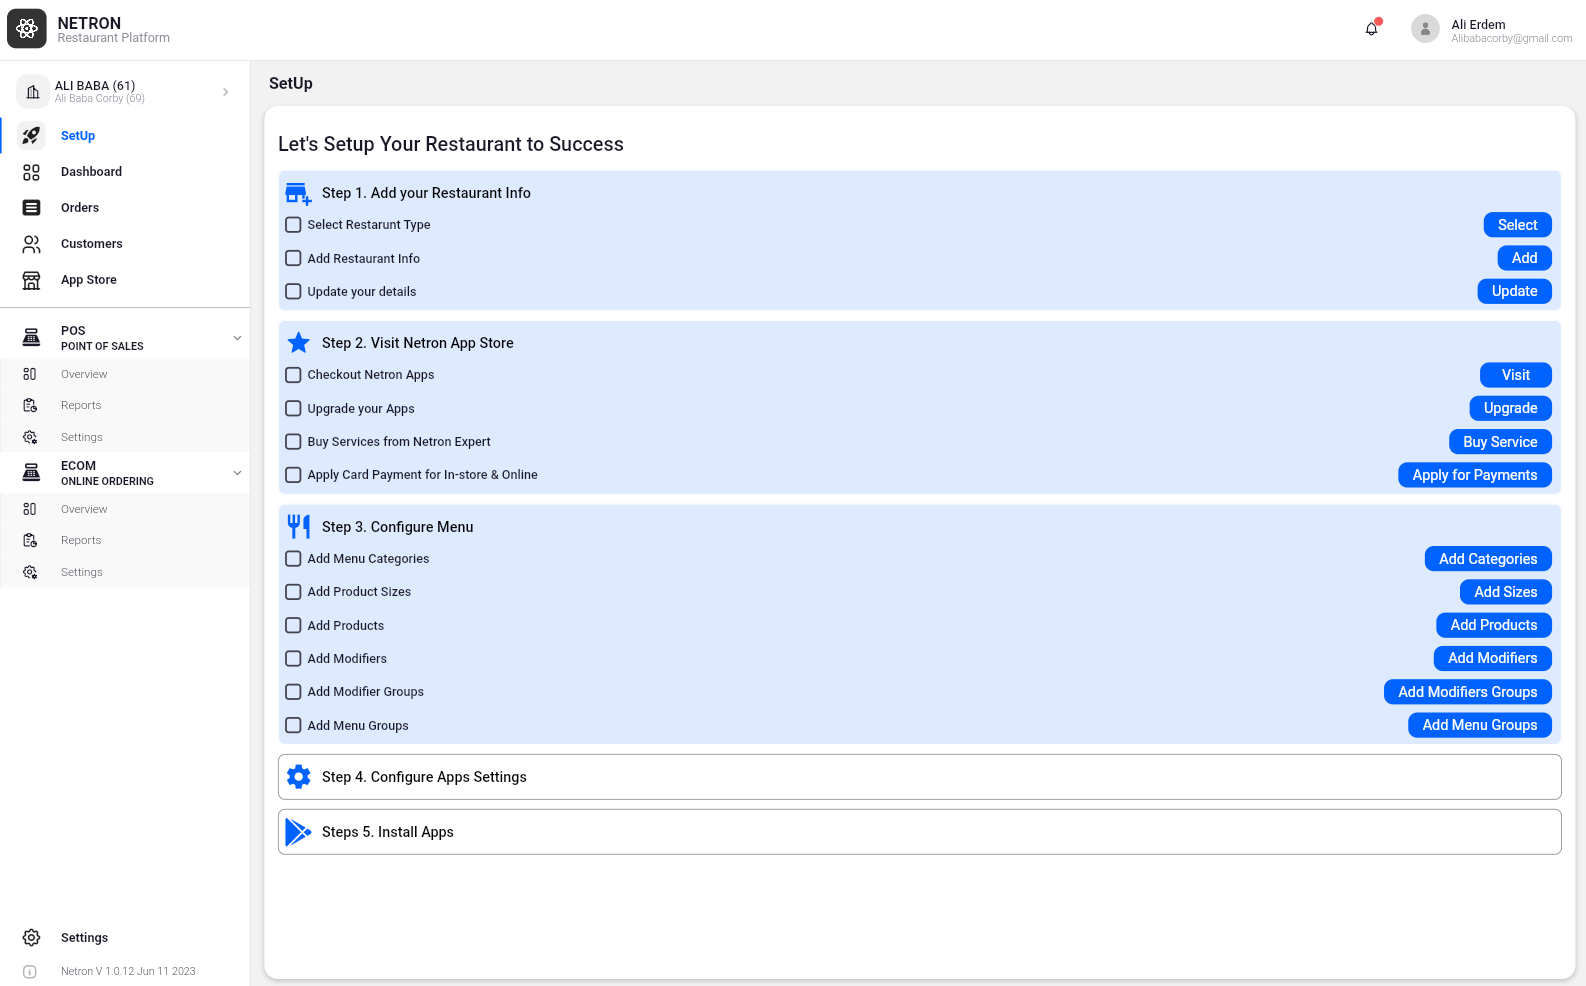
Task: Tick Buy Services from Netron Expert checkbox
Action: click(293, 442)
